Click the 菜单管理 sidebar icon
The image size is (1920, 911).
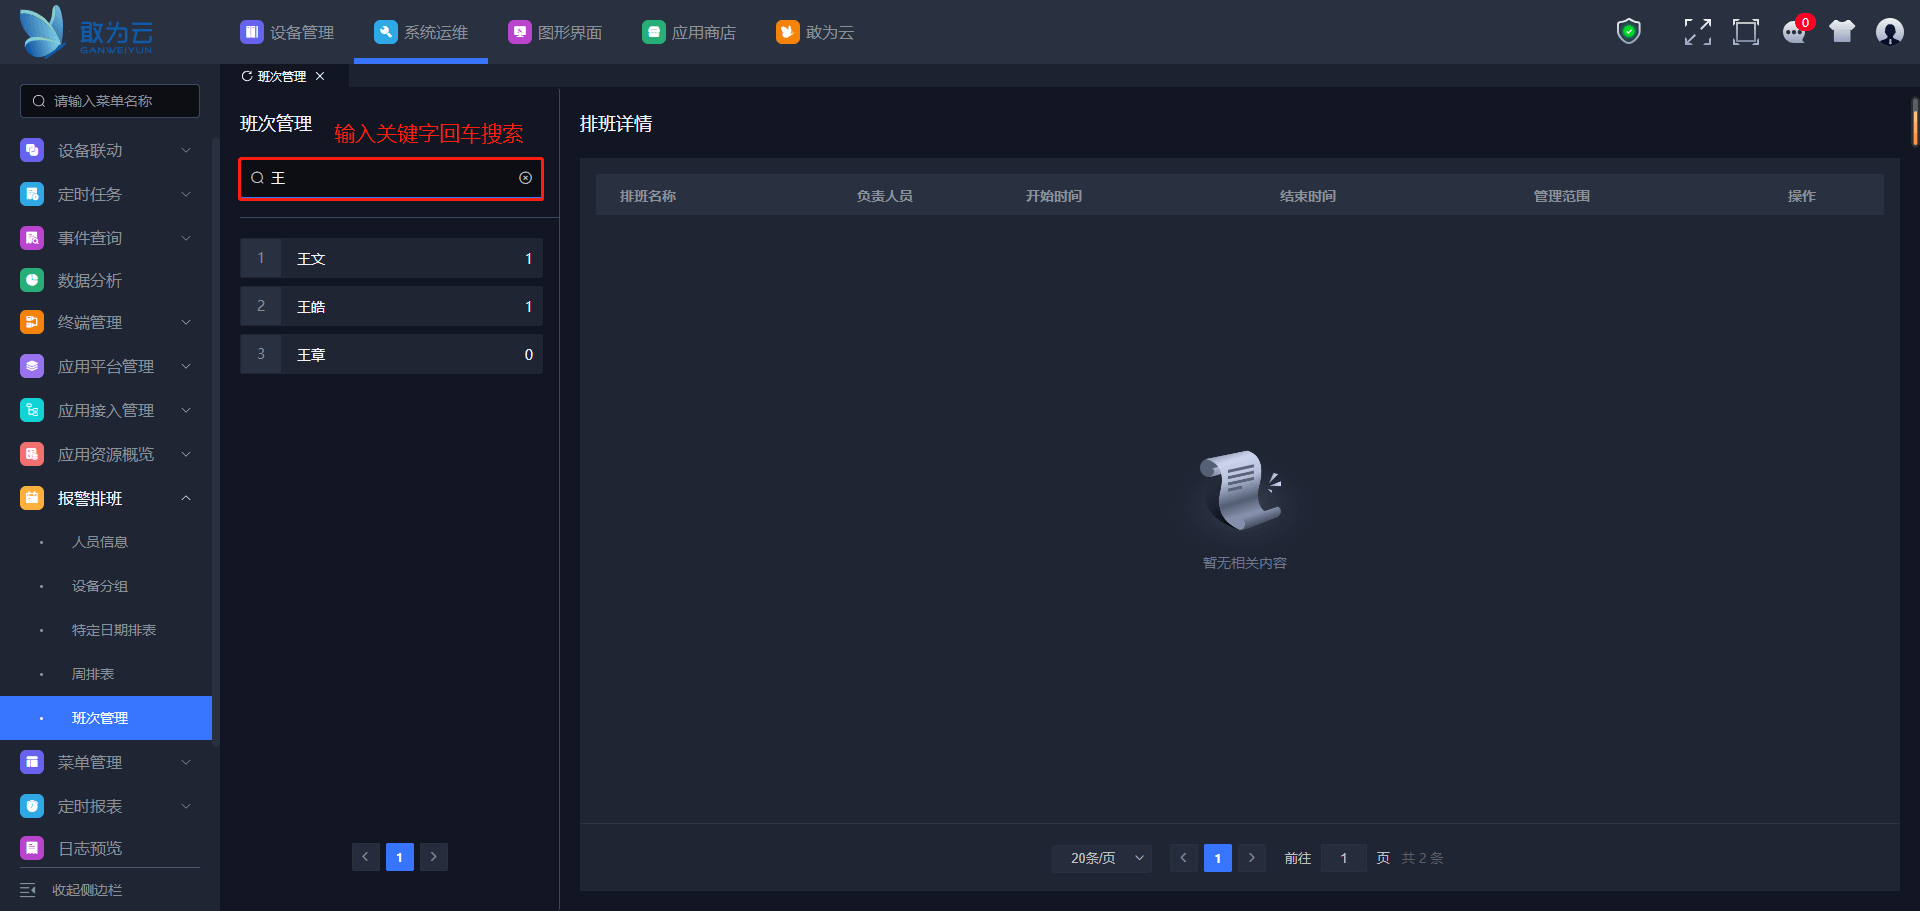click(x=32, y=762)
